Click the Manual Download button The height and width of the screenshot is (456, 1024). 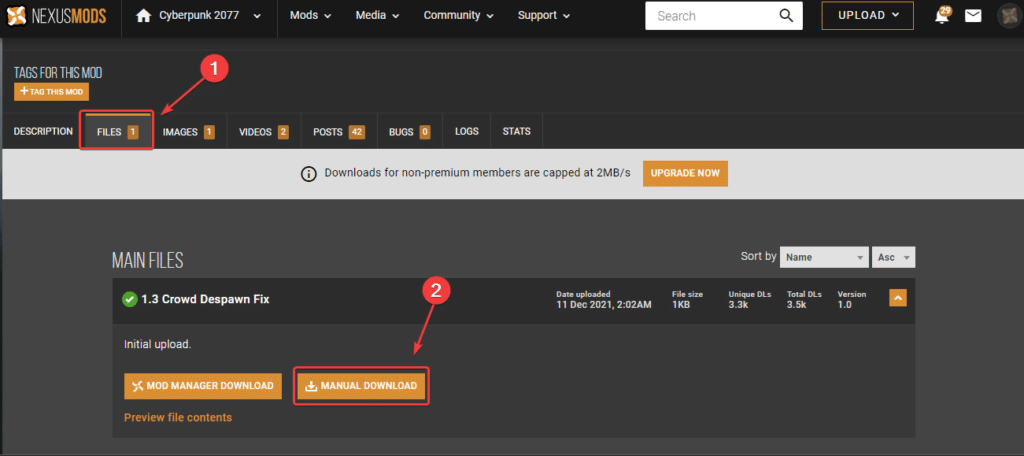click(361, 386)
